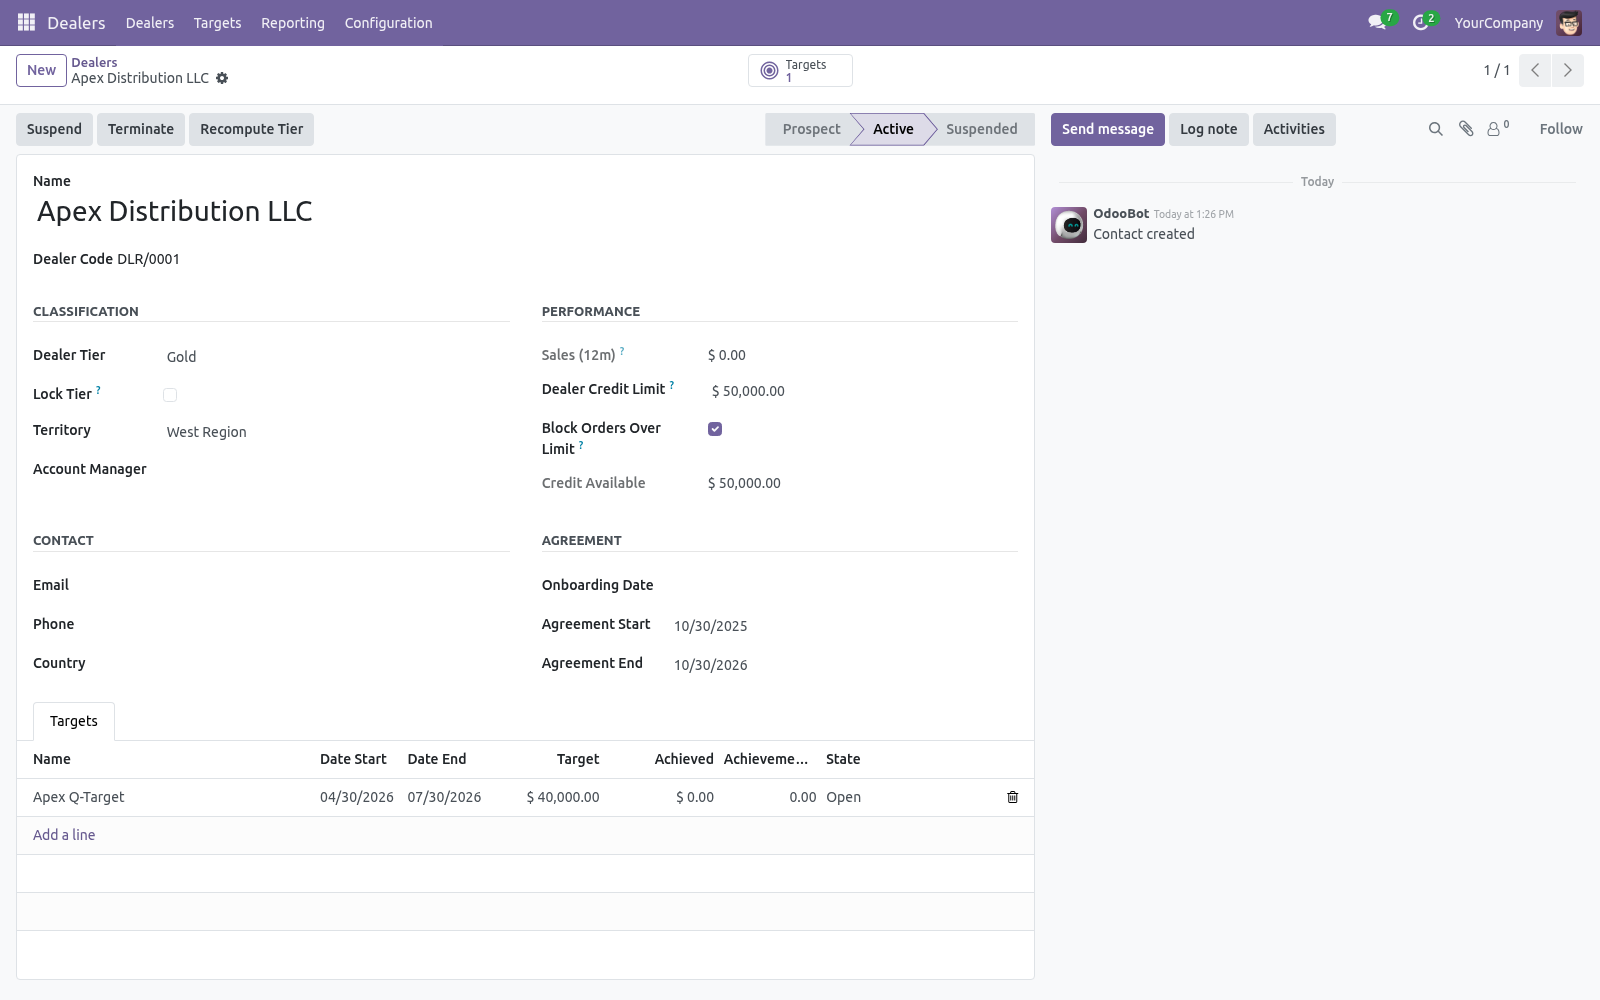Open the gear actions menu beside Apex Distribution LLC
Viewport: 1600px width, 1000px height.
(x=222, y=78)
